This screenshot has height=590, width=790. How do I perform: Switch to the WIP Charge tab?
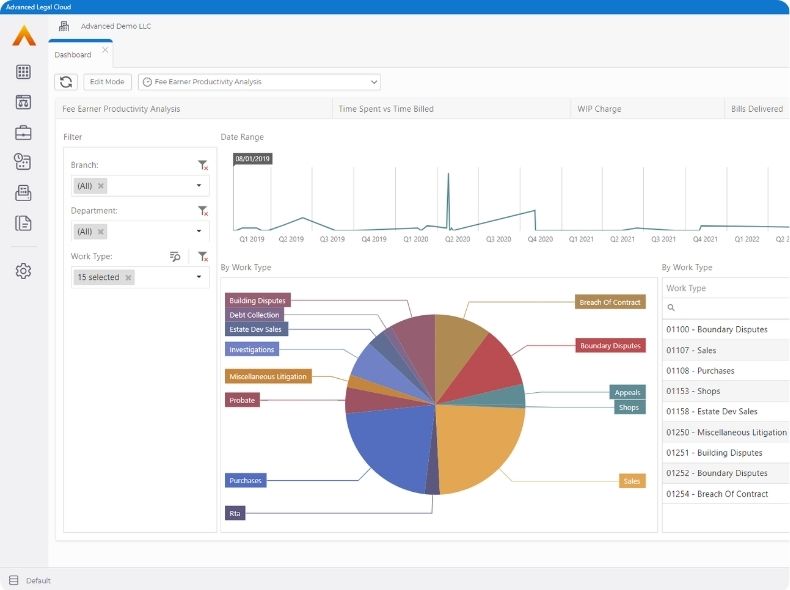(599, 108)
